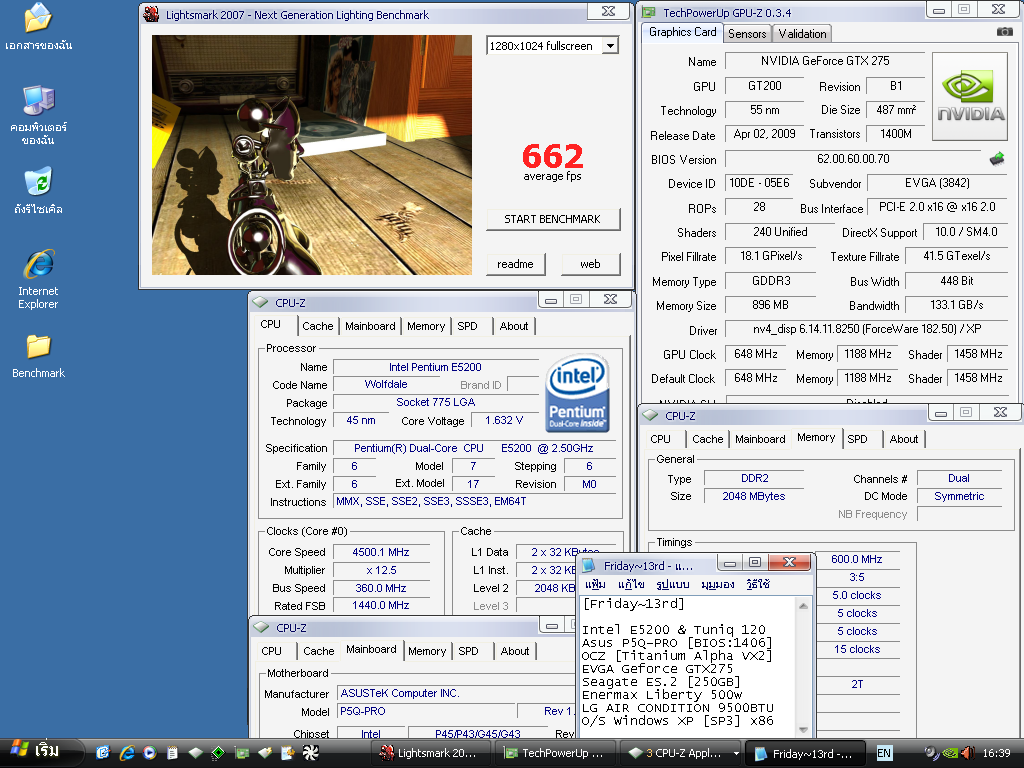Open SPD tab in top CPU-Z window
This screenshot has width=1024, height=768.
pos(468,326)
